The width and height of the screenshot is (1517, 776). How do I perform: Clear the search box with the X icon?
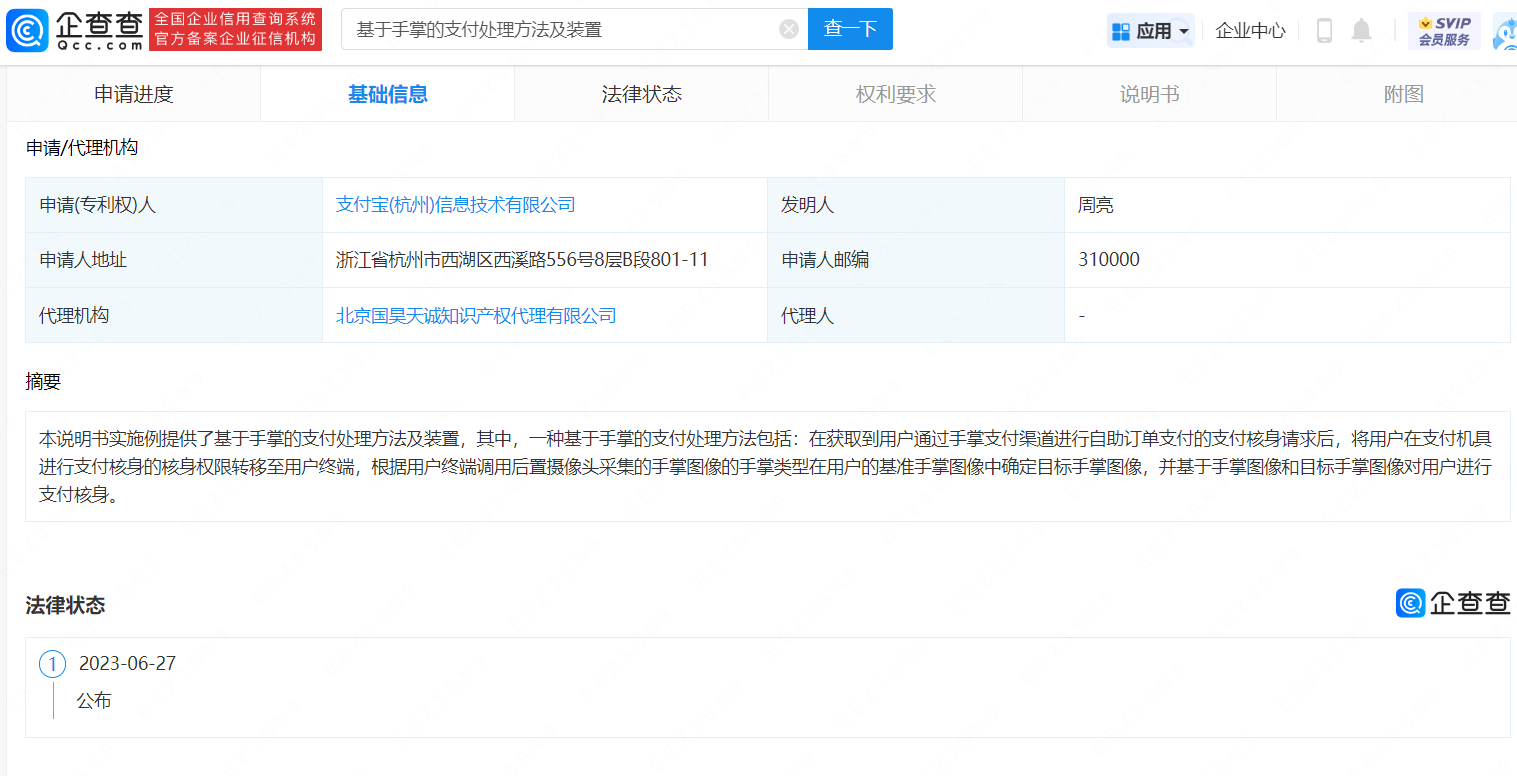[x=789, y=29]
